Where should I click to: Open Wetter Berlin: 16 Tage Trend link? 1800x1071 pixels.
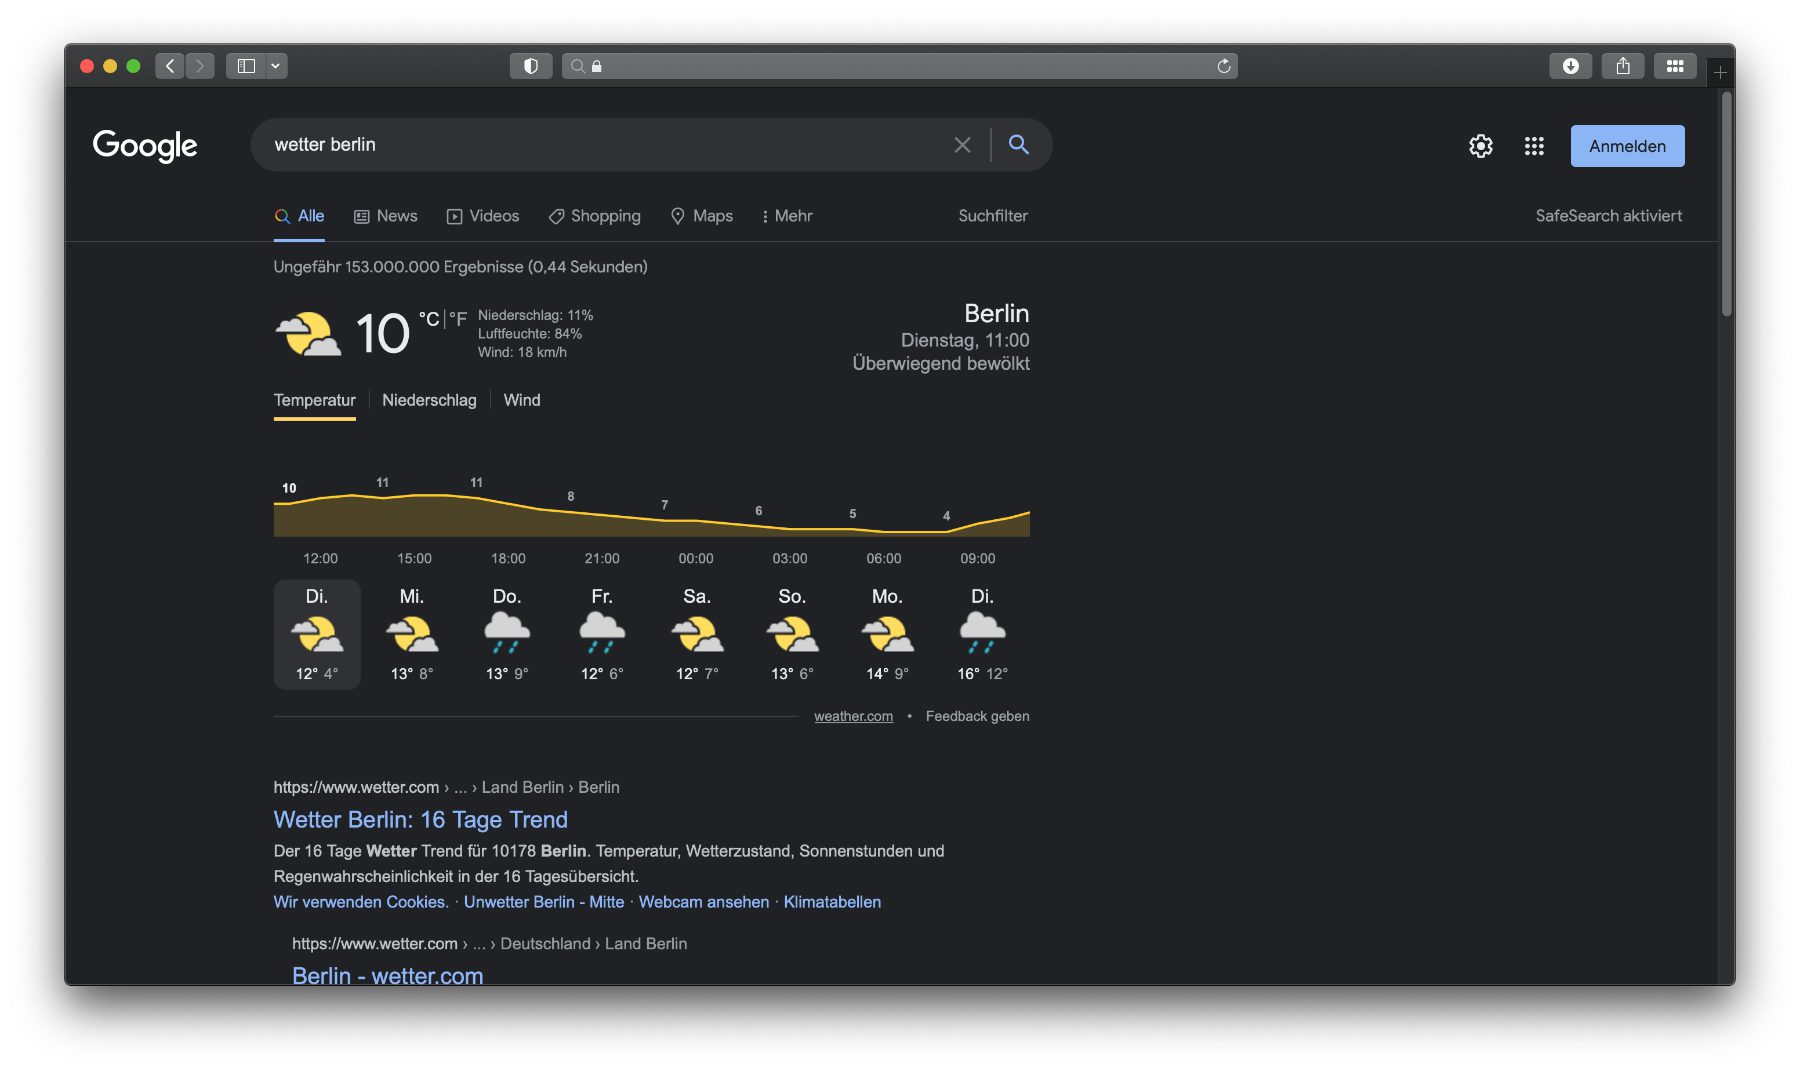pos(420,820)
